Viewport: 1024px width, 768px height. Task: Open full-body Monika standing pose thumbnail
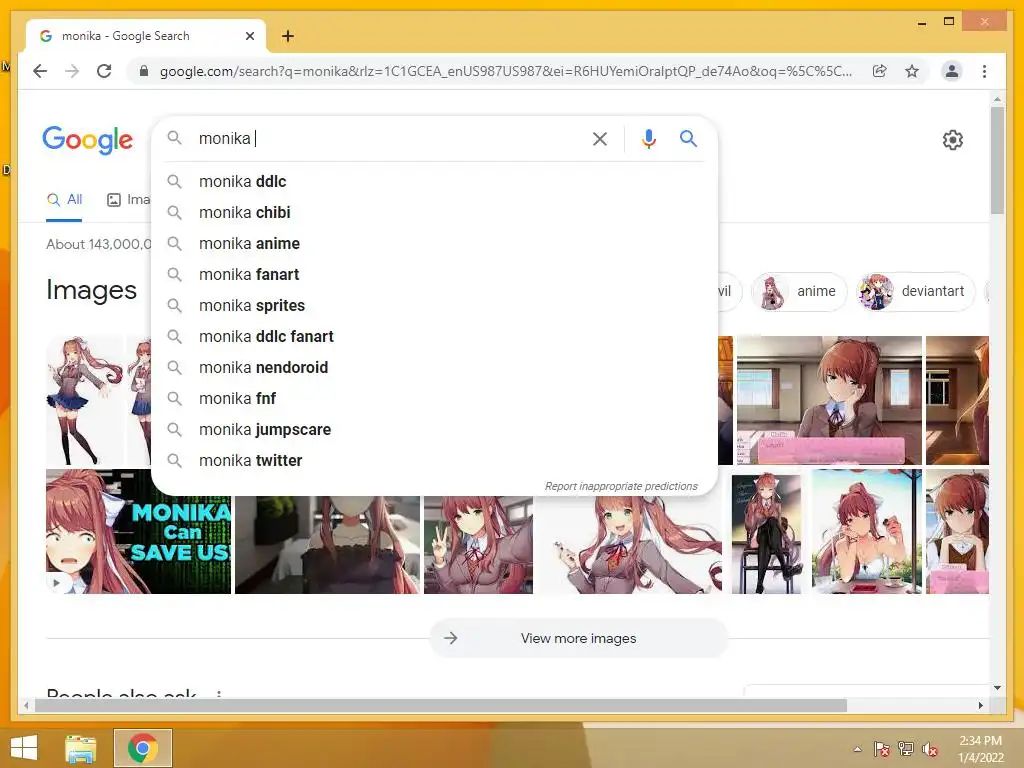click(84, 400)
